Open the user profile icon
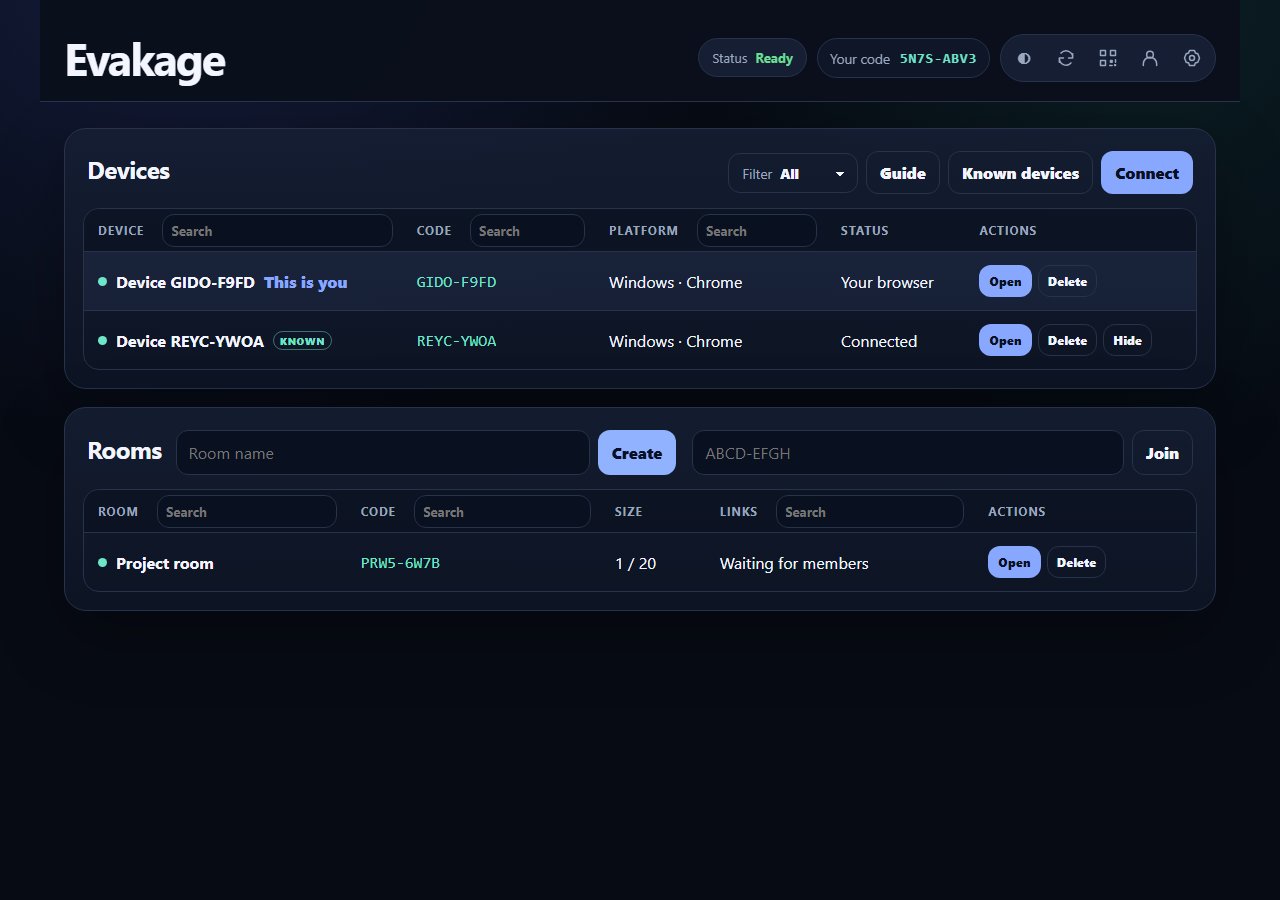Screen dimensions: 1280x900 [1150, 58]
